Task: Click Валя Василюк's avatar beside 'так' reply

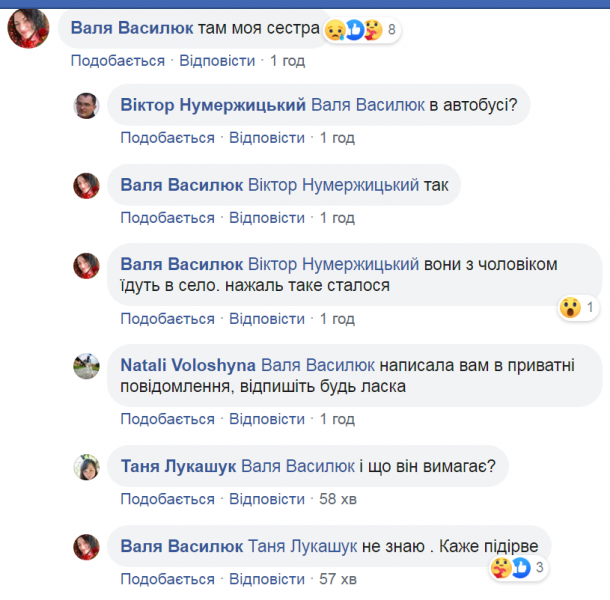Action: click(x=87, y=185)
